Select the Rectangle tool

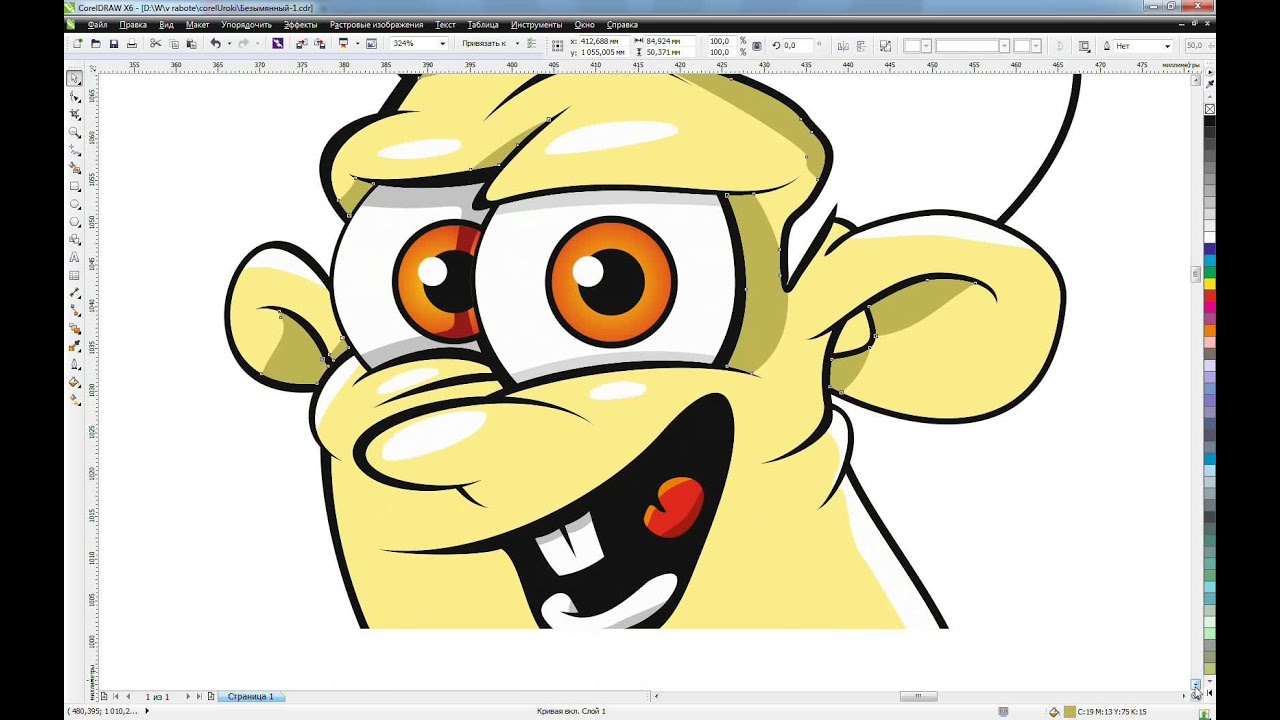pyautogui.click(x=75, y=187)
